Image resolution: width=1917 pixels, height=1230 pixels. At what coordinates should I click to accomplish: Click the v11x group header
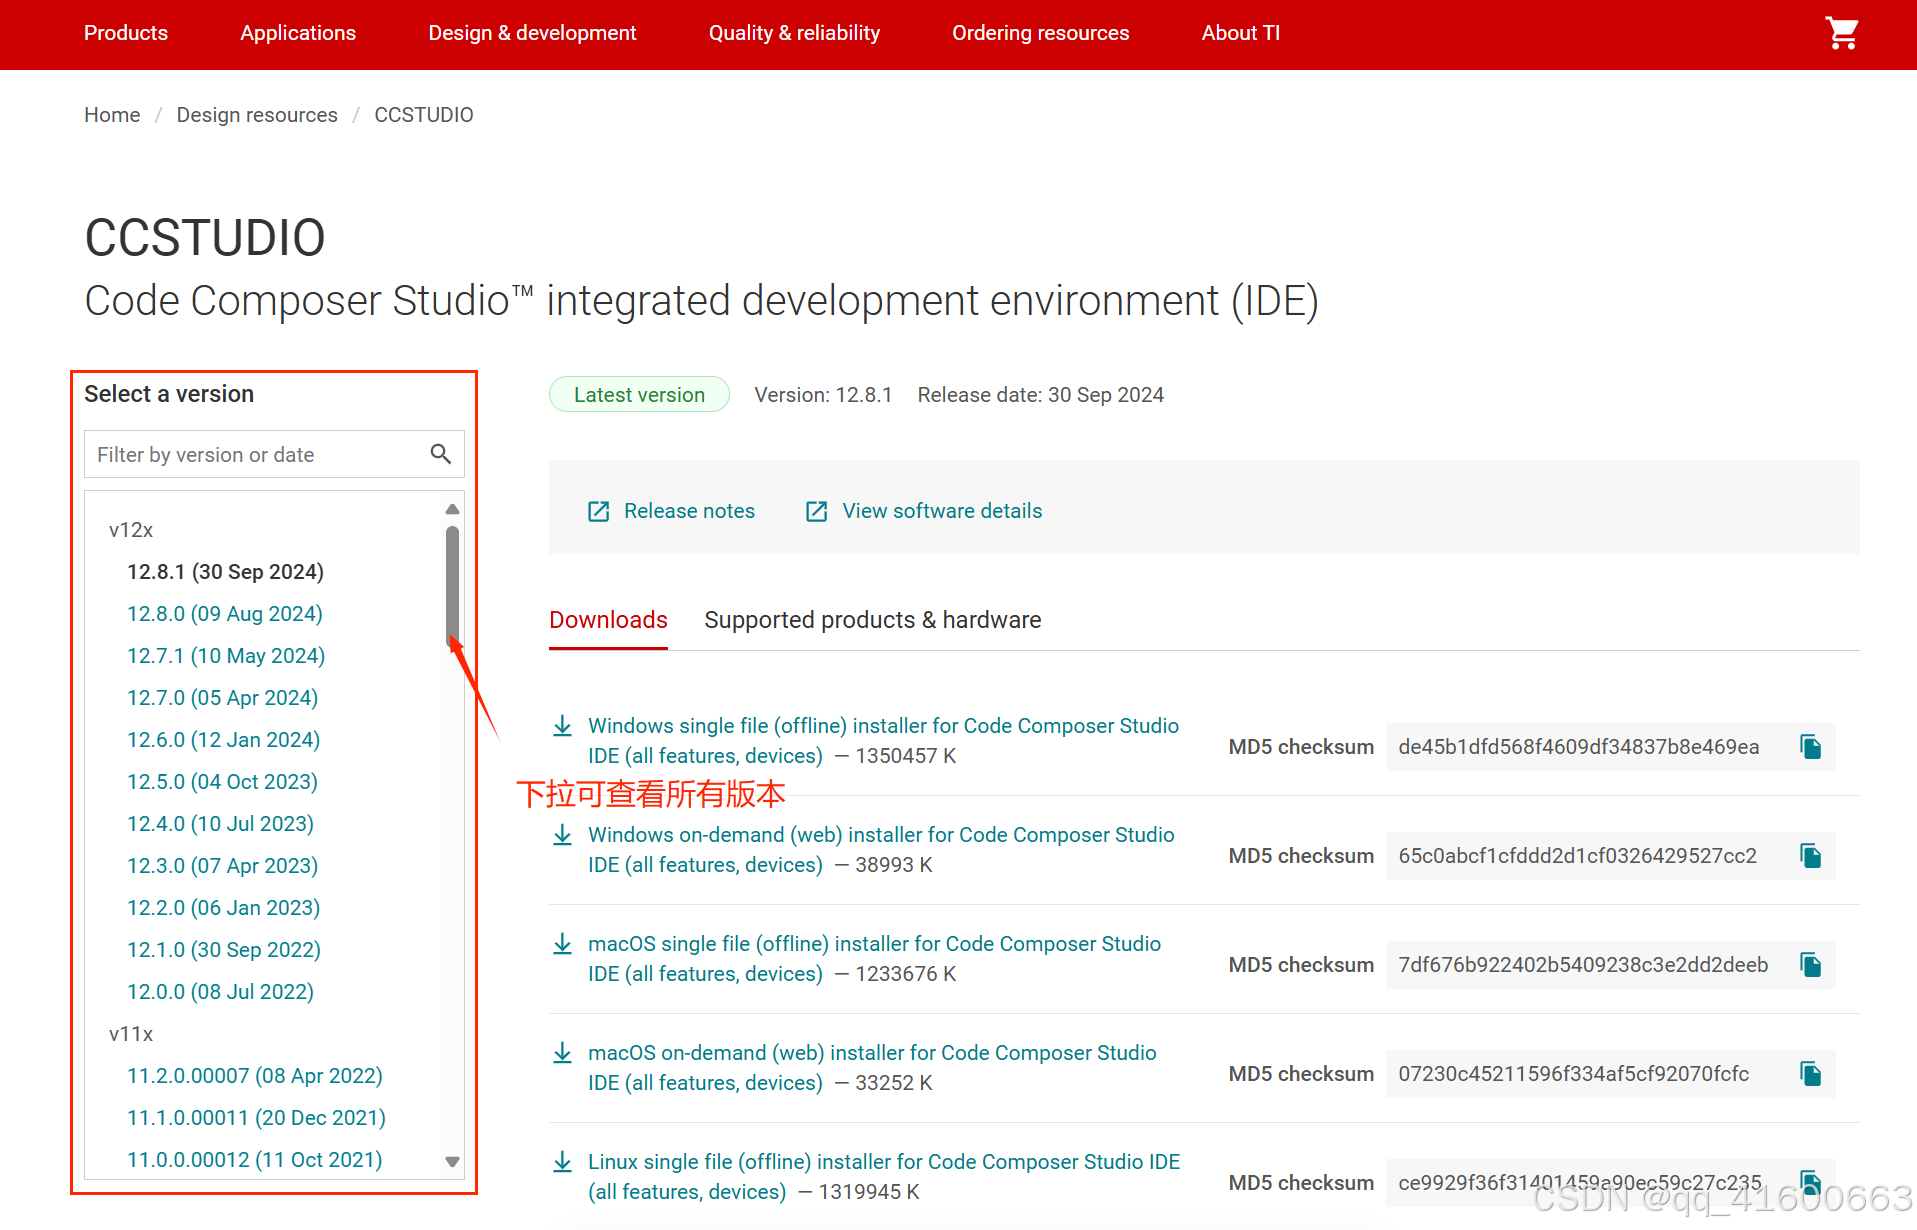131,1034
